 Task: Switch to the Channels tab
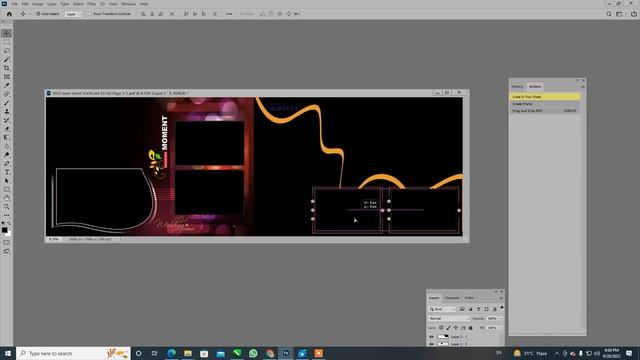tap(452, 298)
